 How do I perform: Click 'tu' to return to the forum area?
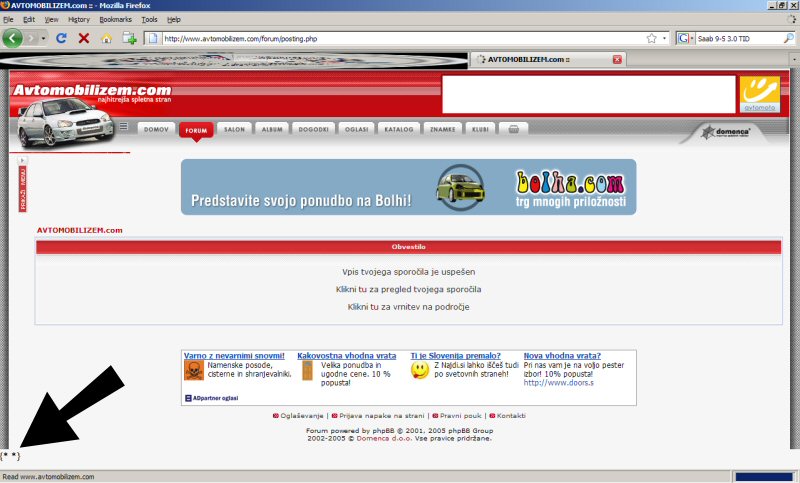(x=374, y=307)
